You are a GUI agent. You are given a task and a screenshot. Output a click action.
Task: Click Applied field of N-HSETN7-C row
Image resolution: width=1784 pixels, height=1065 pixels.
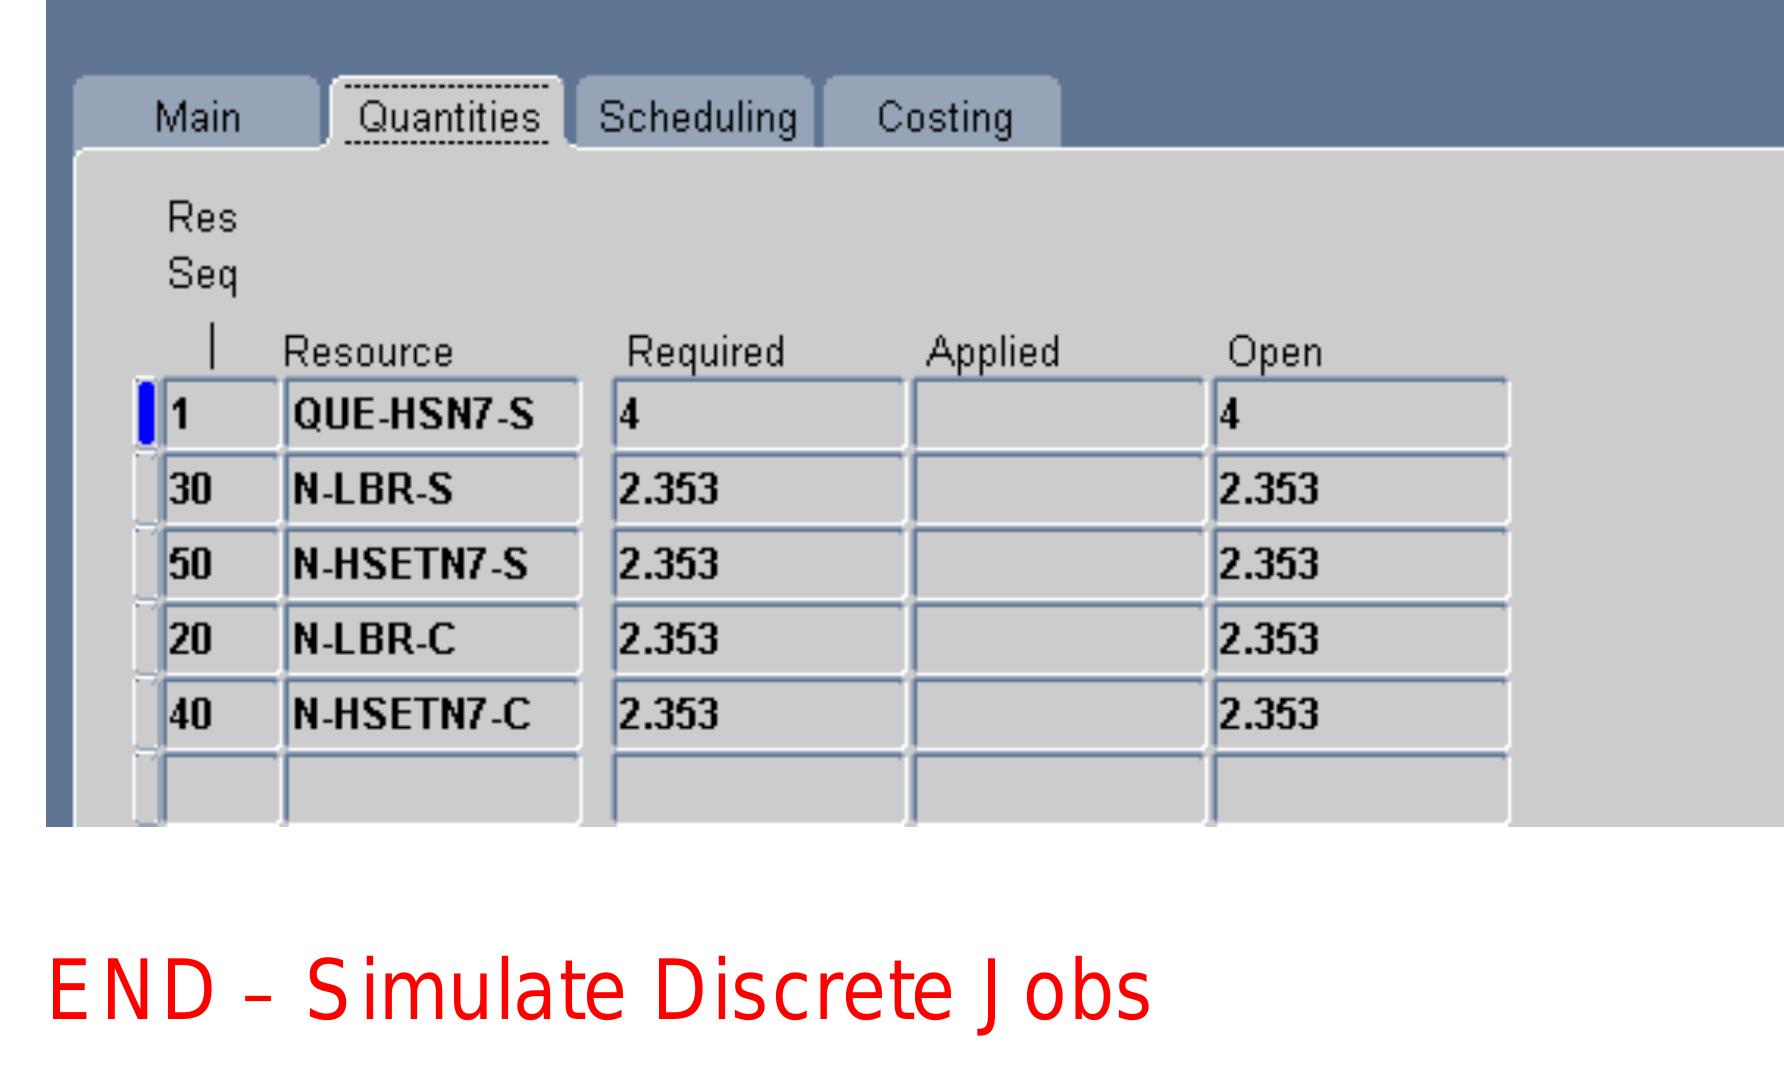coord(1059,714)
